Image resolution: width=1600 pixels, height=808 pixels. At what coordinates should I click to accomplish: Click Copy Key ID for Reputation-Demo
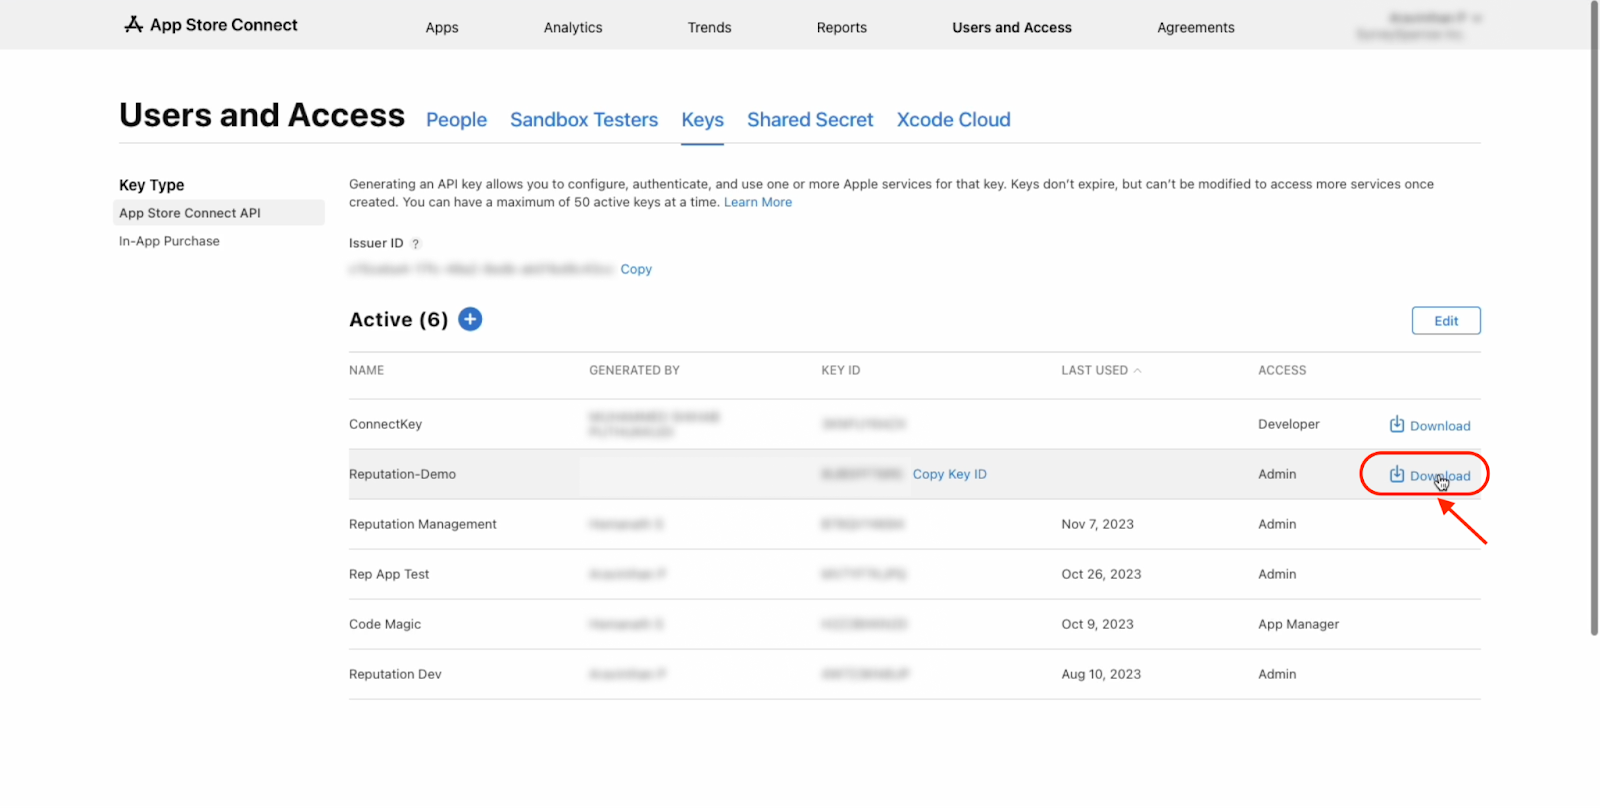click(x=949, y=474)
